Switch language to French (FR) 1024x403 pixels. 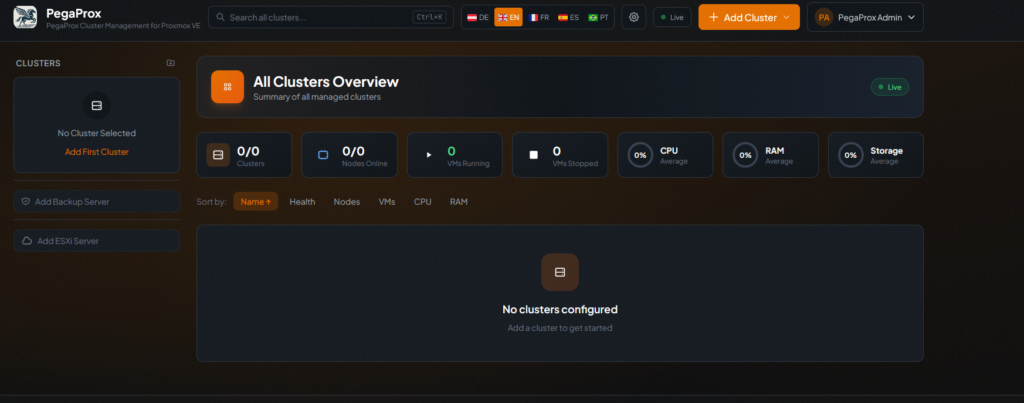pyautogui.click(x=539, y=18)
